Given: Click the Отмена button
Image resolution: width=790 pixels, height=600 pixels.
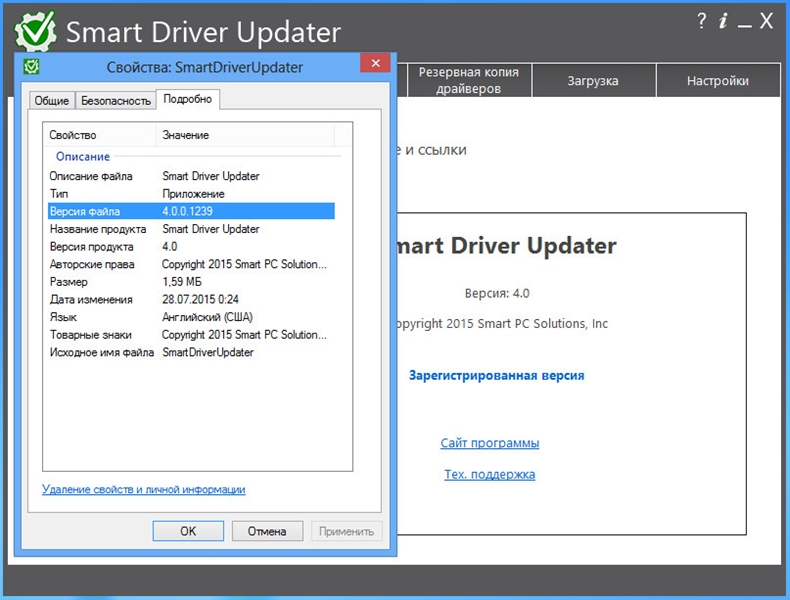Looking at the screenshot, I should click(x=267, y=531).
